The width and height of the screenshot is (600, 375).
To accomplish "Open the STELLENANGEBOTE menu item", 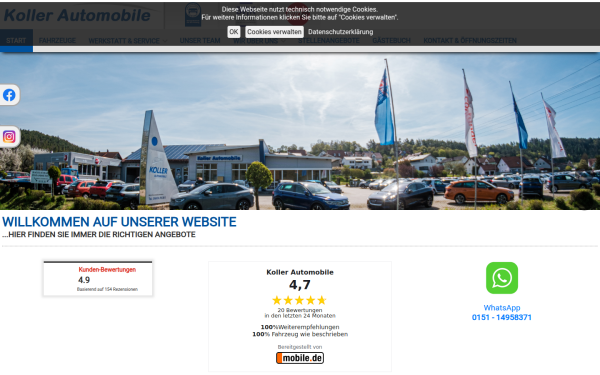I will point(329,41).
